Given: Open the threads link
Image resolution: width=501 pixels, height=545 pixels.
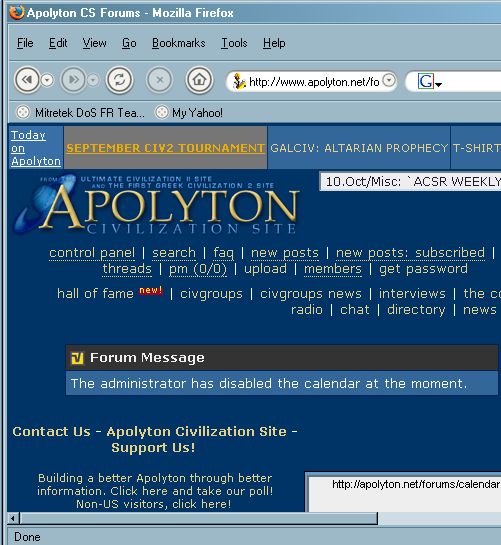Looking at the screenshot, I should point(127,269).
